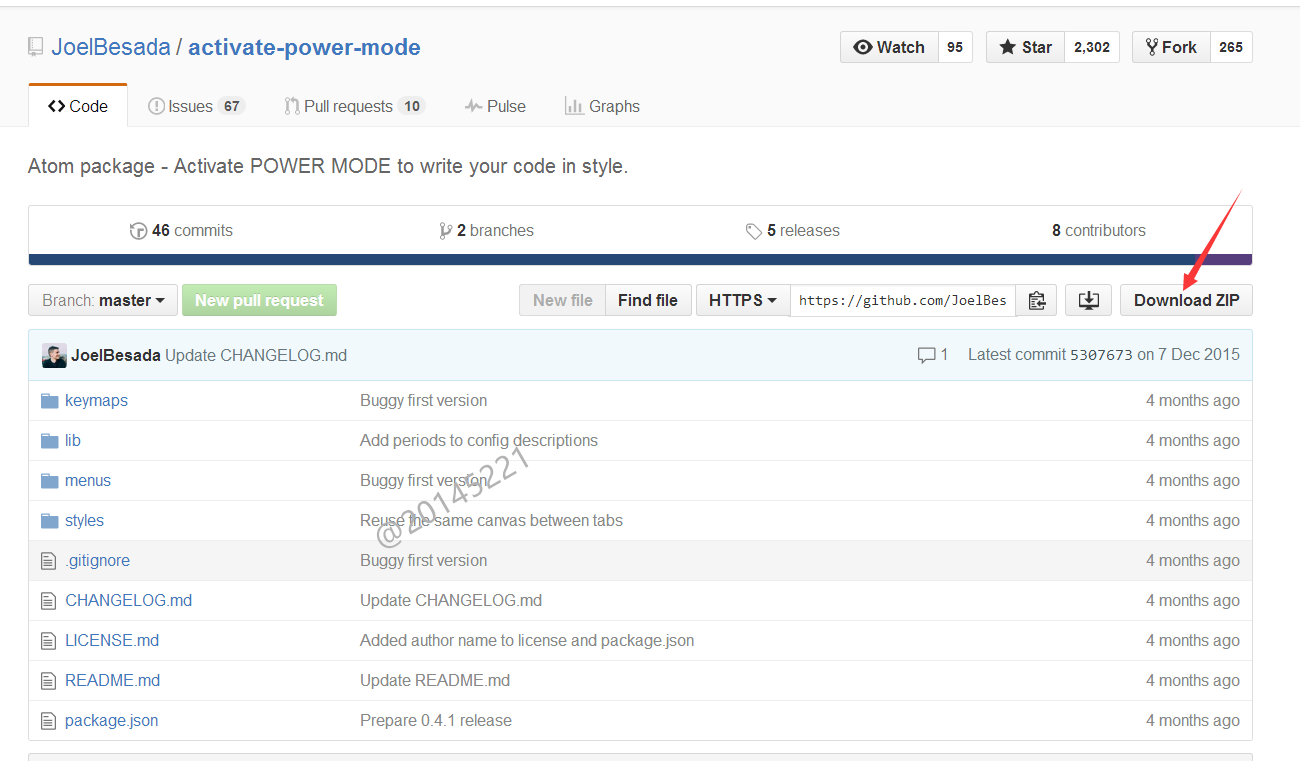
Task: View the 5 releases
Action: tap(792, 231)
